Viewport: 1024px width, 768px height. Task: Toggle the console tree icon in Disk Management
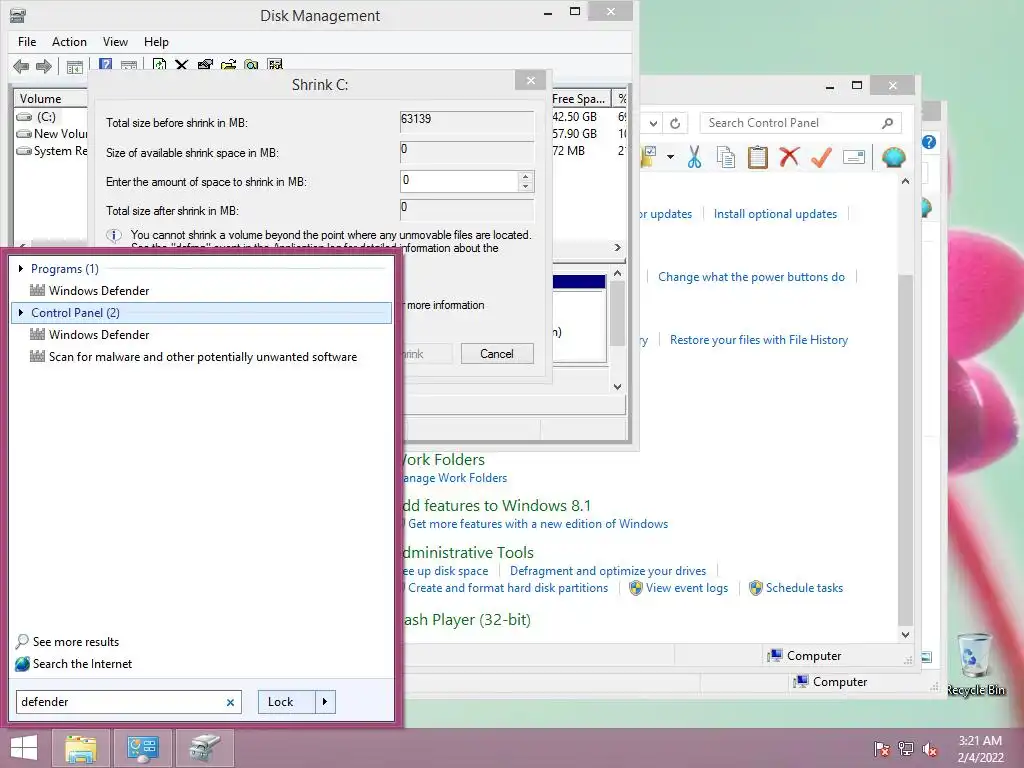[74, 66]
